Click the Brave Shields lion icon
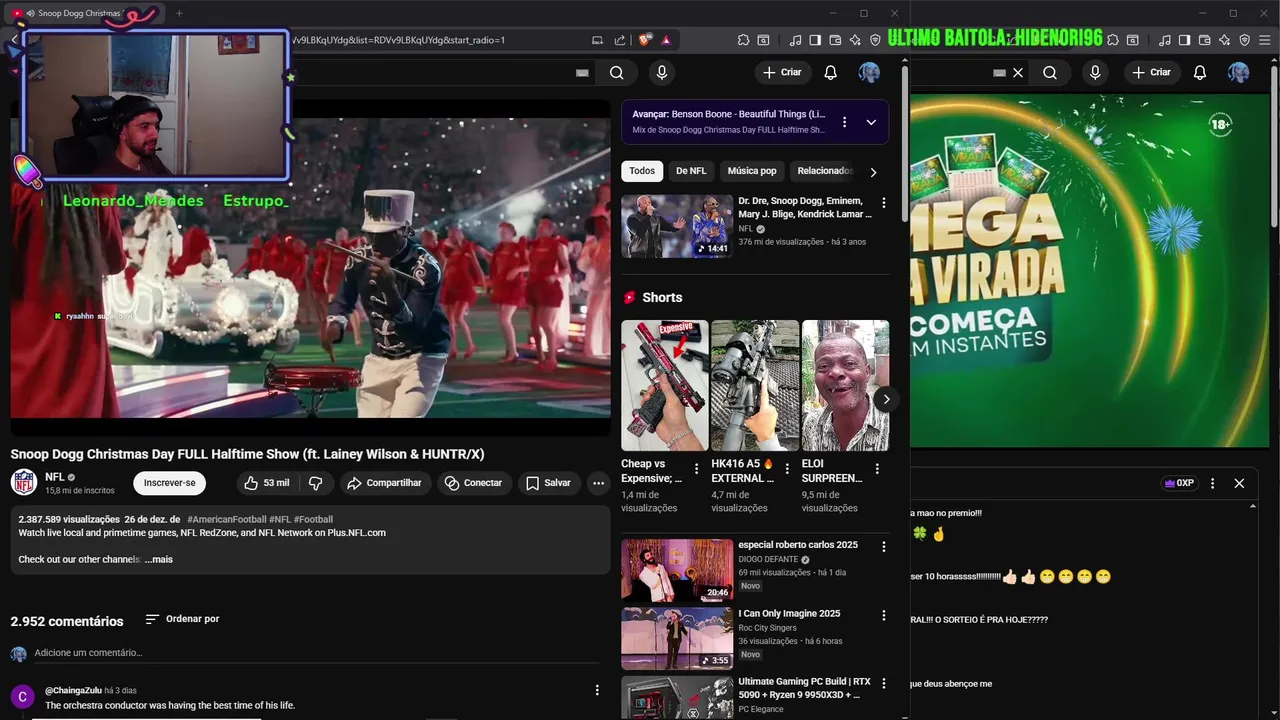 pyautogui.click(x=645, y=40)
